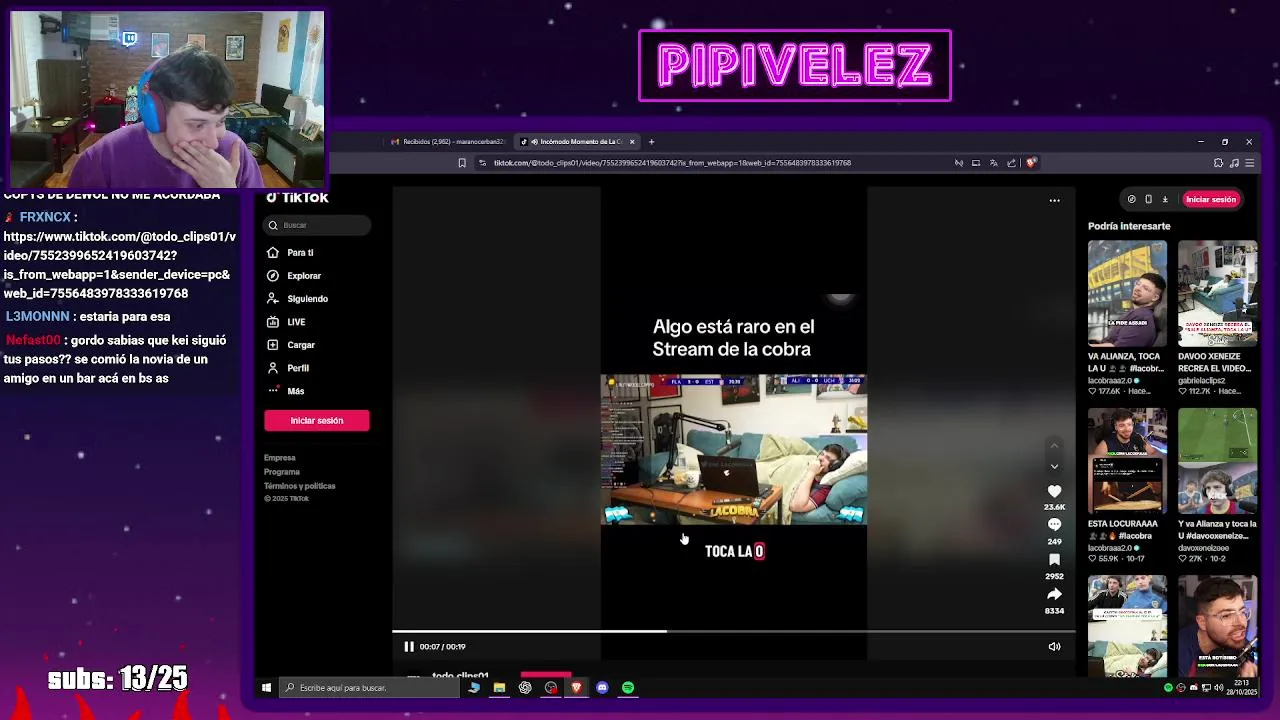Open the Siguiendo feed

tap(307, 299)
